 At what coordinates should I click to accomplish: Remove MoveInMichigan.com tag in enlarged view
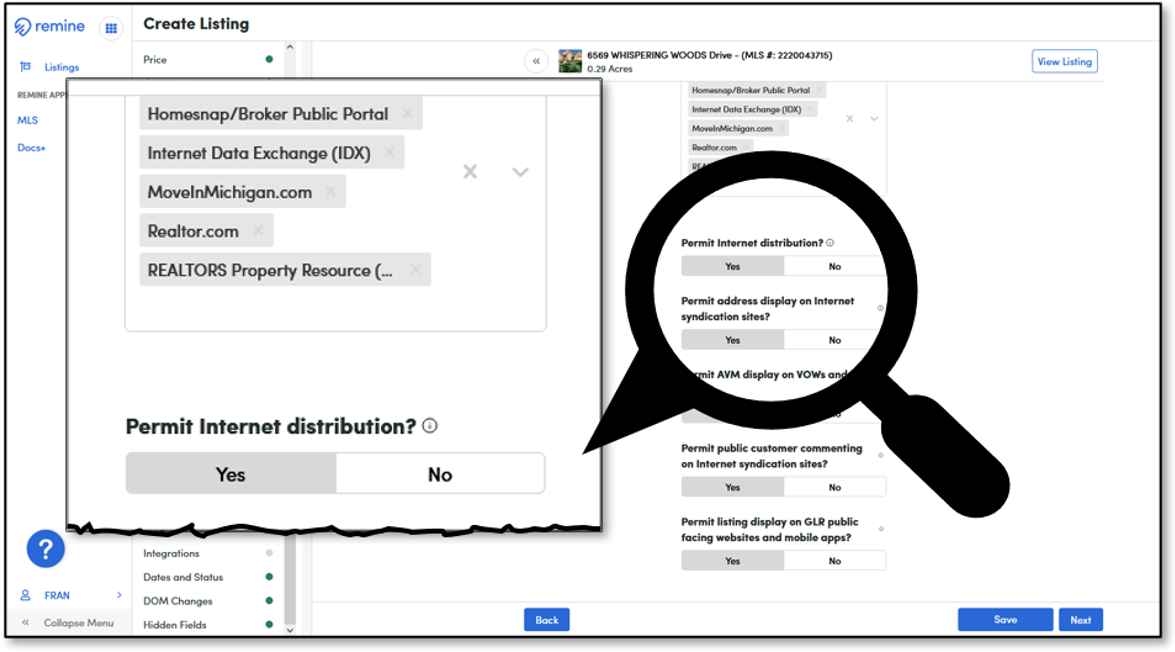tap(330, 192)
